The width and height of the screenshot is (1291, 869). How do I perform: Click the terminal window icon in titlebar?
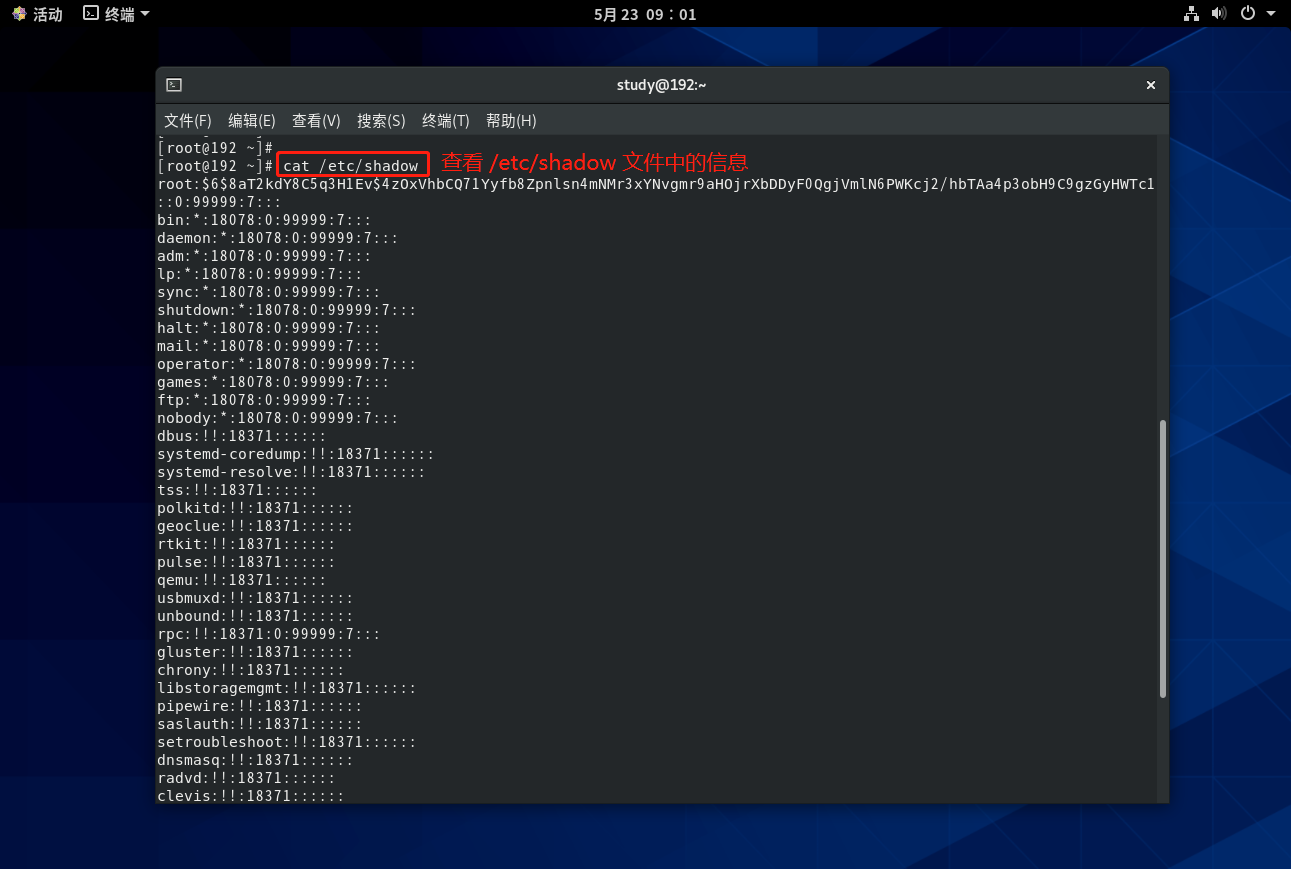174,85
